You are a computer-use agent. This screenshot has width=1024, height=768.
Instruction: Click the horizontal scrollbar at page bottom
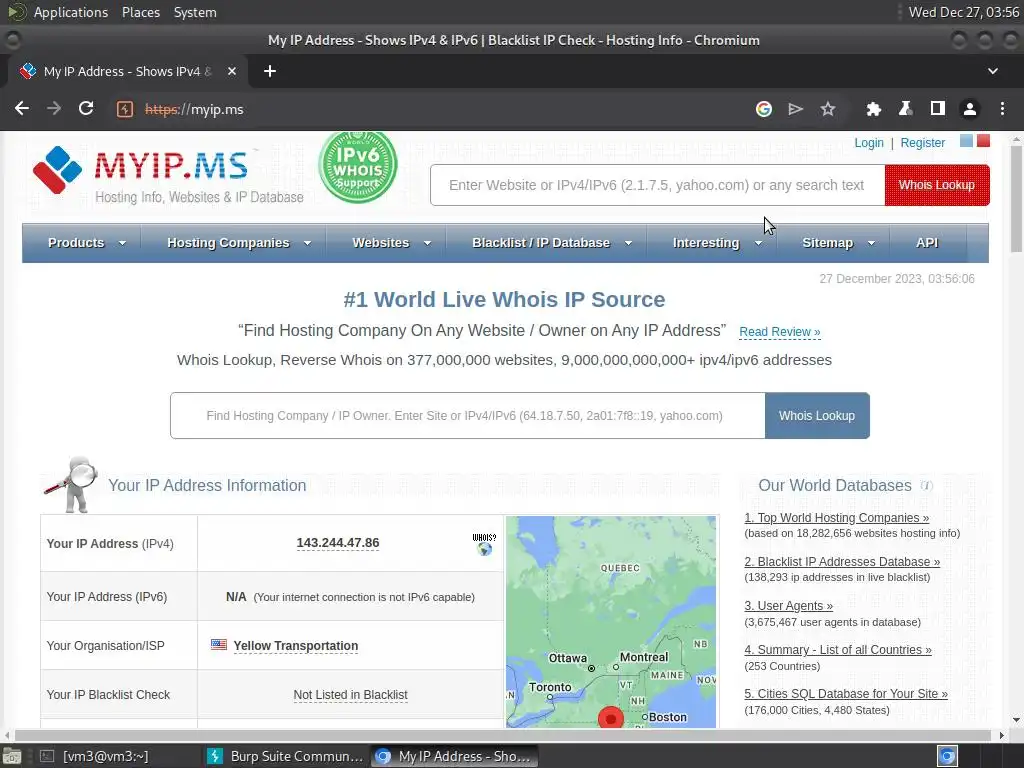pyautogui.click(x=503, y=735)
